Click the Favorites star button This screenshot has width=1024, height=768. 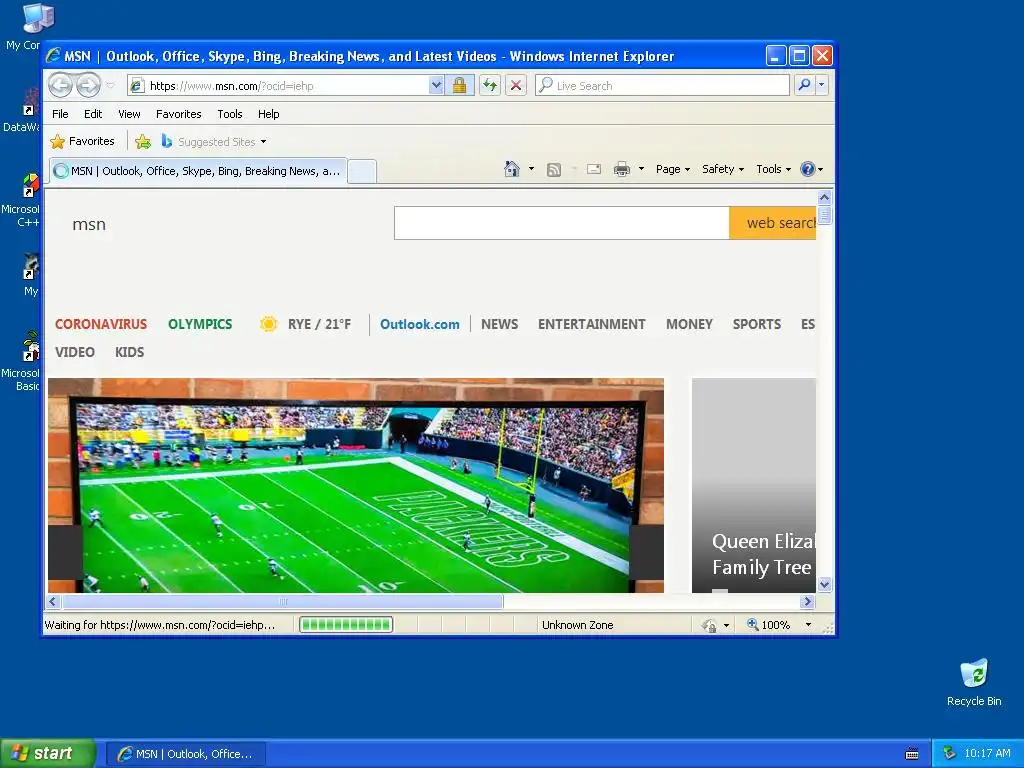83,141
